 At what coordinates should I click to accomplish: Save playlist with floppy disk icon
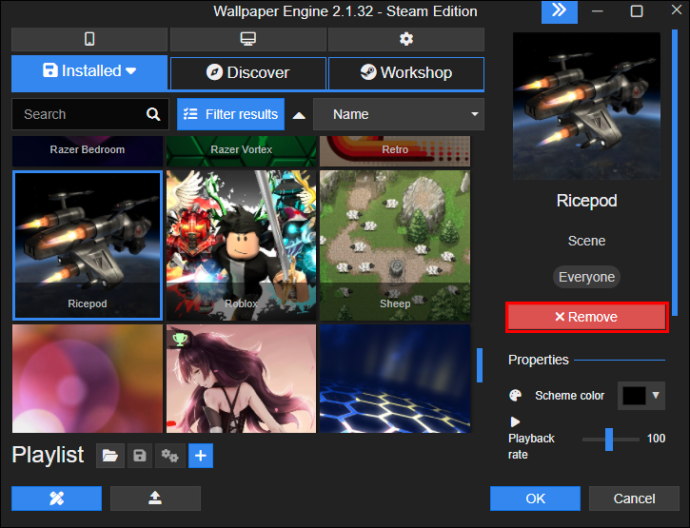coord(139,456)
